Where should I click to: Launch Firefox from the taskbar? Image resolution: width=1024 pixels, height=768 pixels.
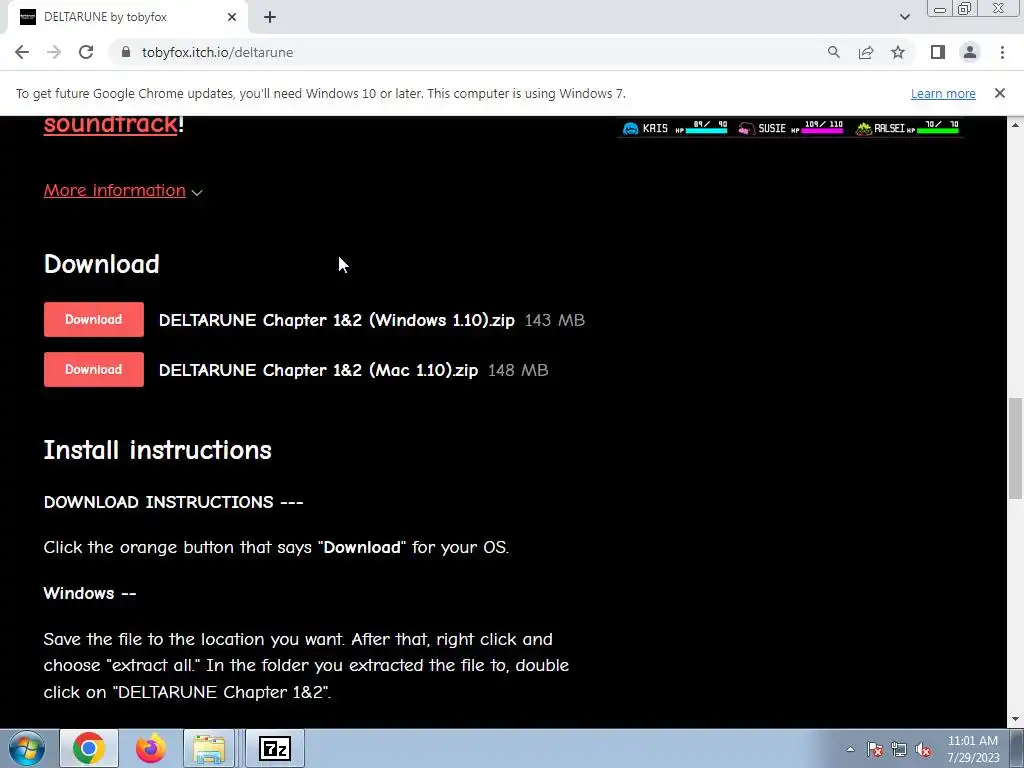click(x=151, y=748)
